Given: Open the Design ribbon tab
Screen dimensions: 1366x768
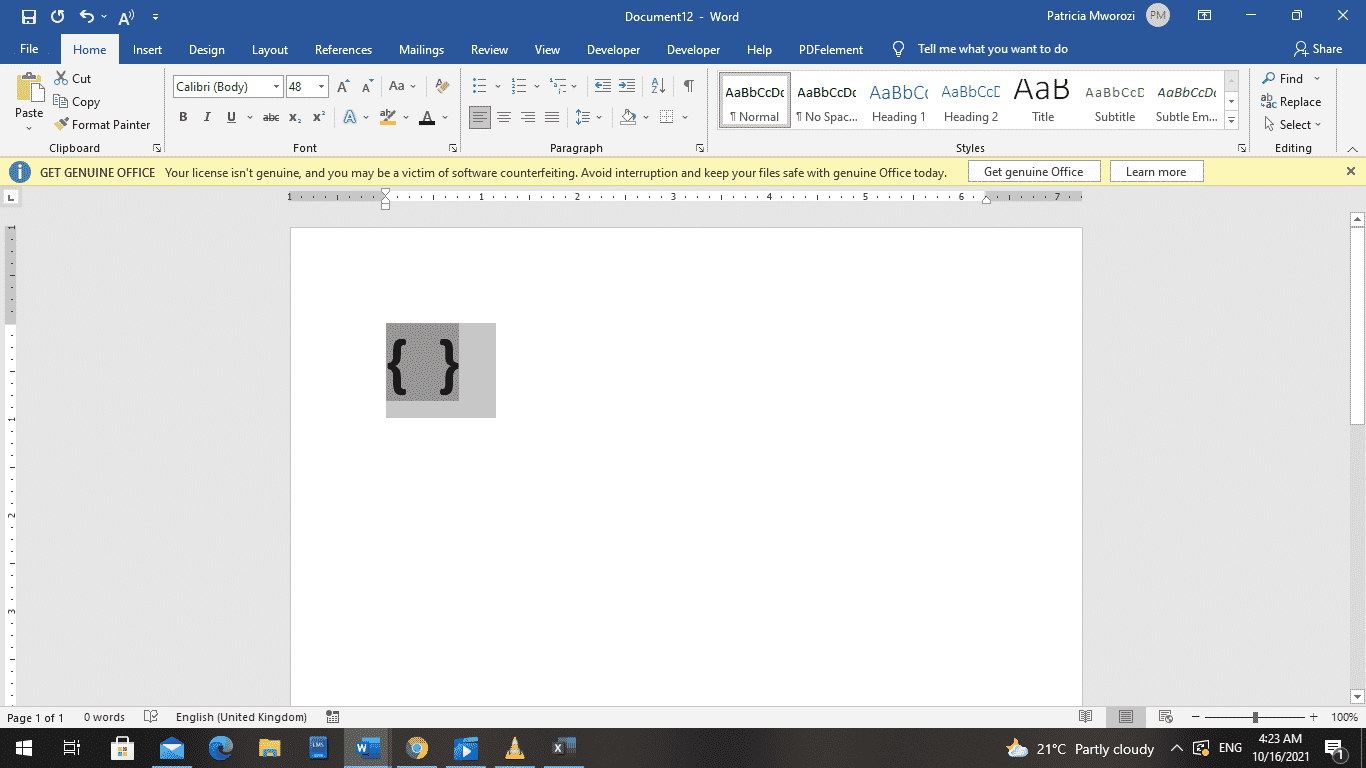Looking at the screenshot, I should pyautogui.click(x=207, y=49).
